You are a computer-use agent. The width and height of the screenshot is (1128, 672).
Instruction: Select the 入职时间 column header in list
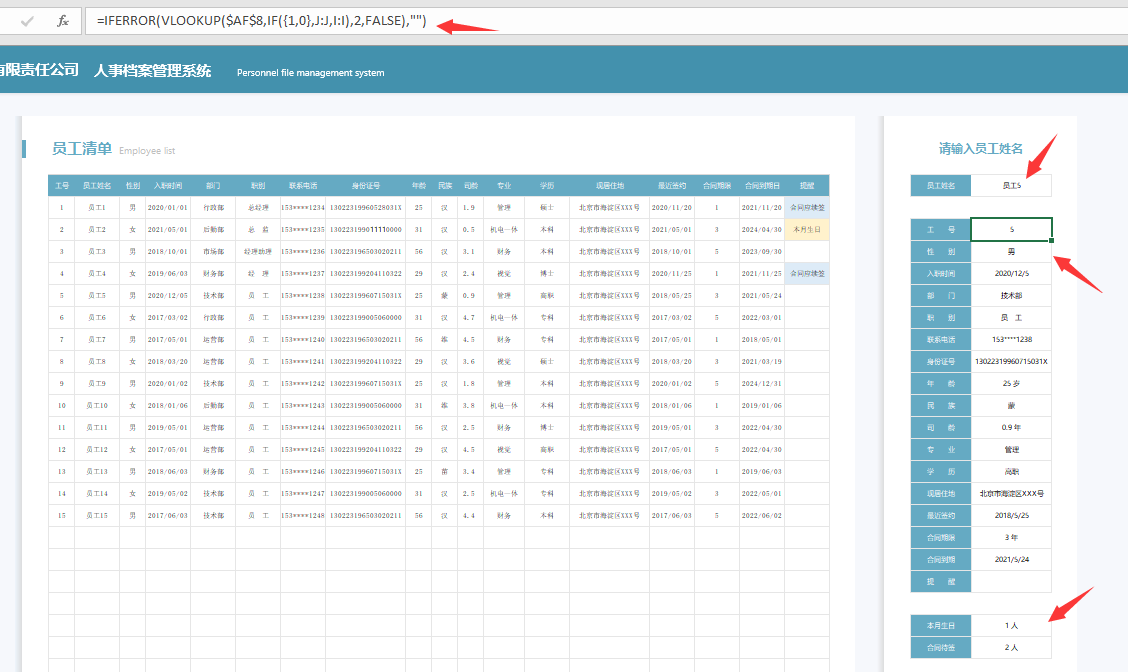tap(168, 186)
